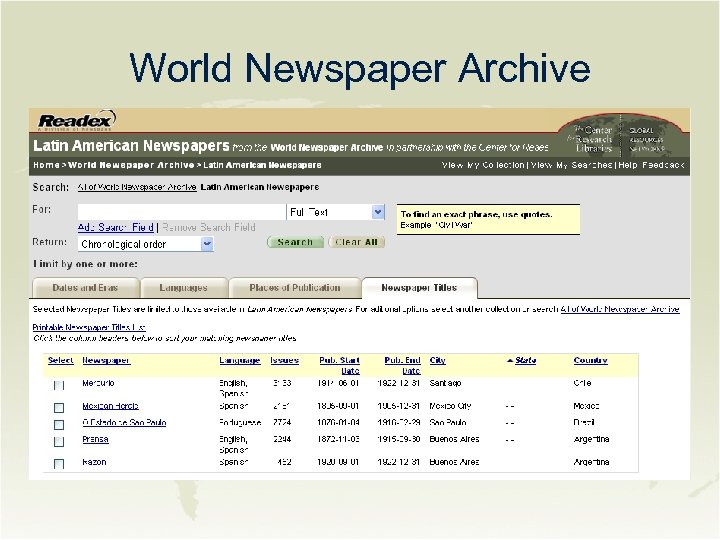The image size is (720, 540).
Task: Click All of World Newspaper Archive search link
Action: tap(137, 187)
